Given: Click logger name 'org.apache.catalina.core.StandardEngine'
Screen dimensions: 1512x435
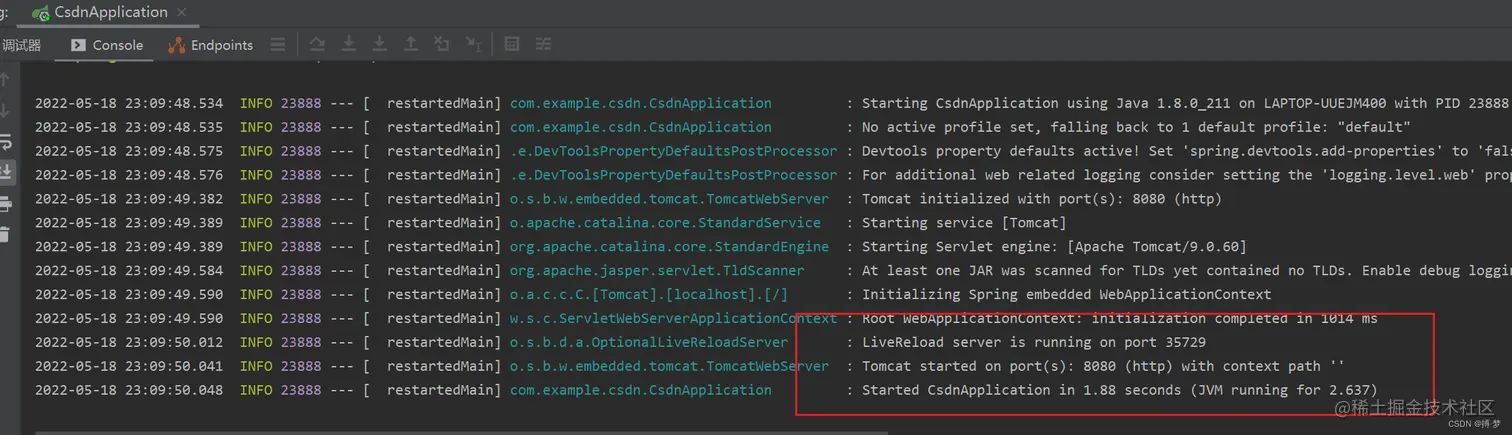Looking at the screenshot, I should click(669, 247).
